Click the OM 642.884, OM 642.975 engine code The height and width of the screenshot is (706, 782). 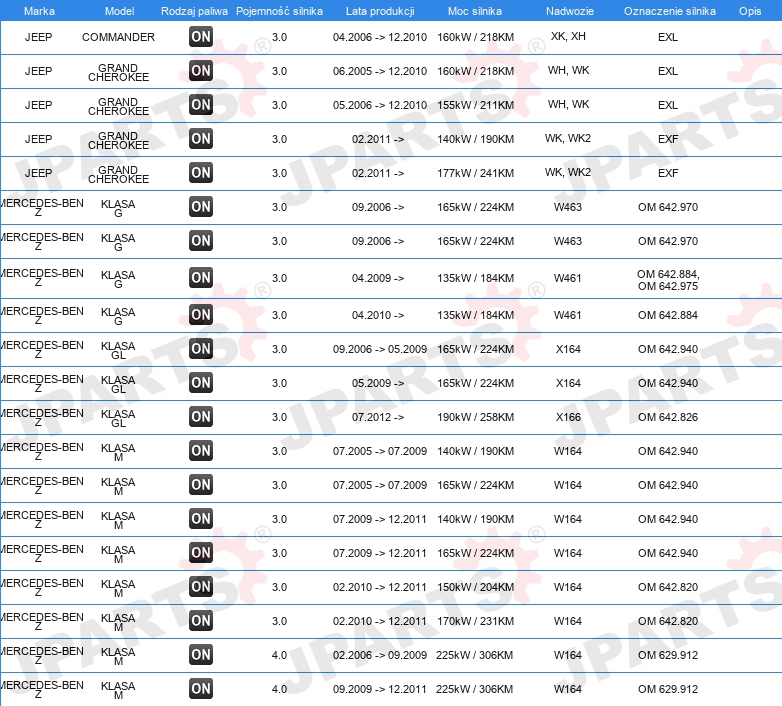[x=668, y=280]
